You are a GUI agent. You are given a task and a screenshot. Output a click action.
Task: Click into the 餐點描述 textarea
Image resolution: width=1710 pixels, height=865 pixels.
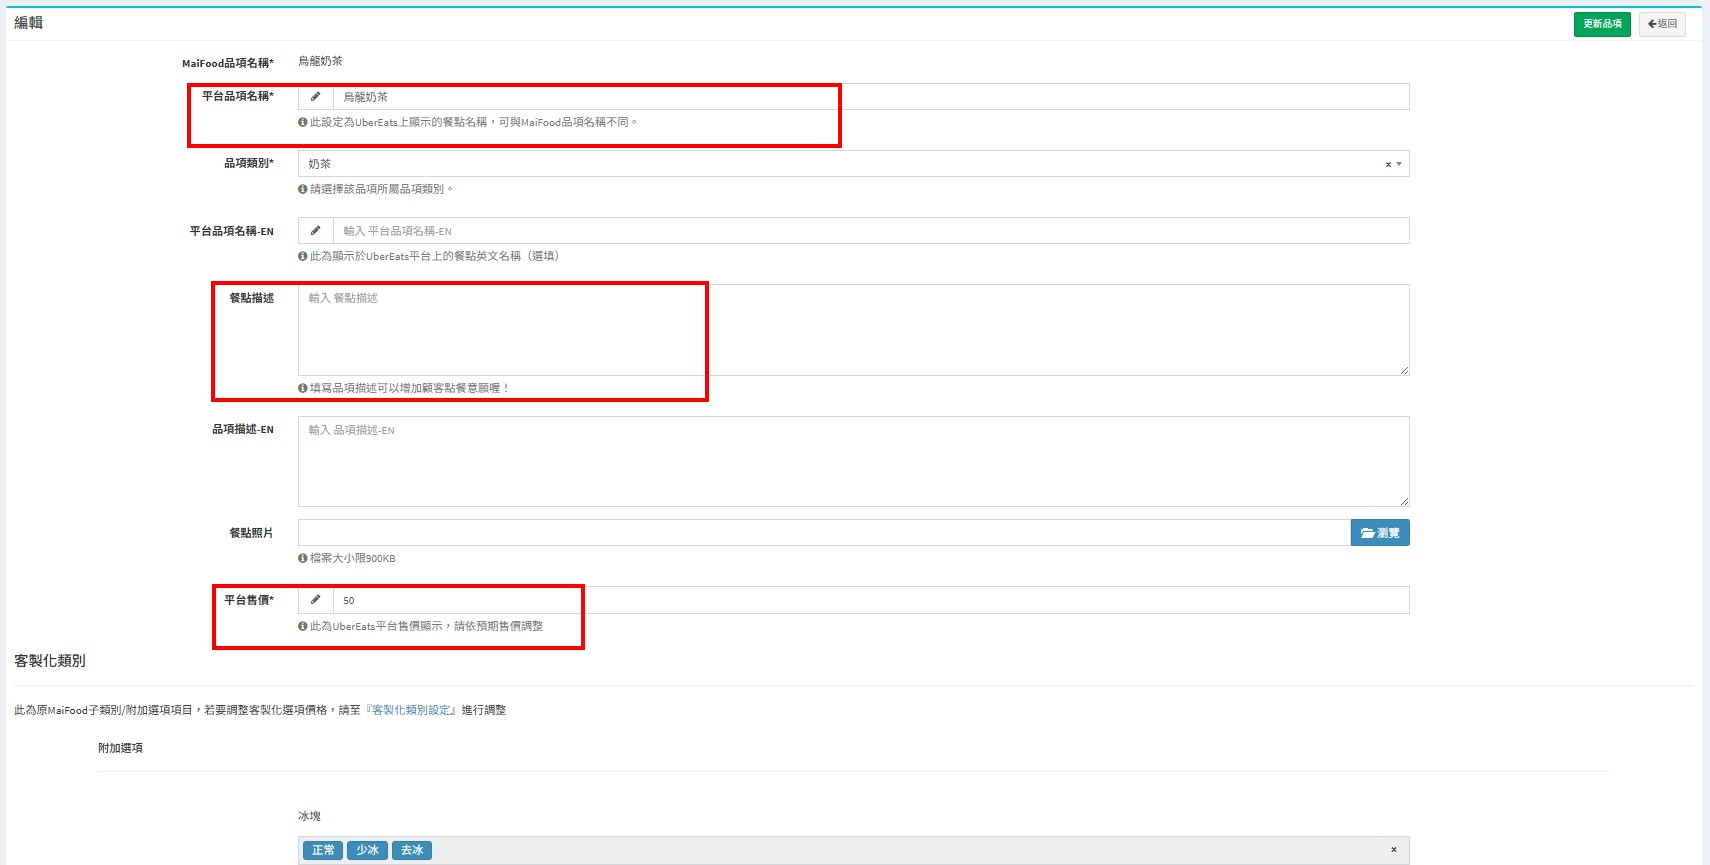(852, 330)
